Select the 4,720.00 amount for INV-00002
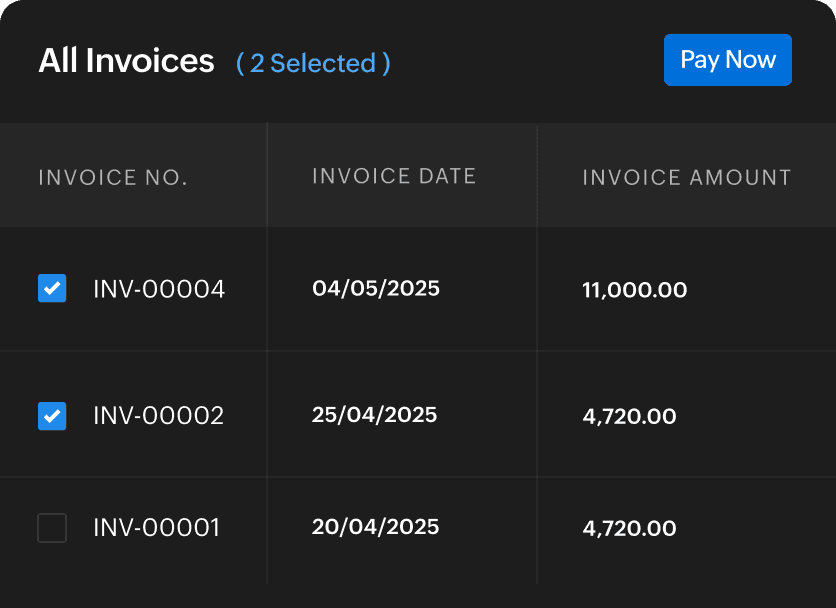Screen dimensions: 836x608 point(629,416)
